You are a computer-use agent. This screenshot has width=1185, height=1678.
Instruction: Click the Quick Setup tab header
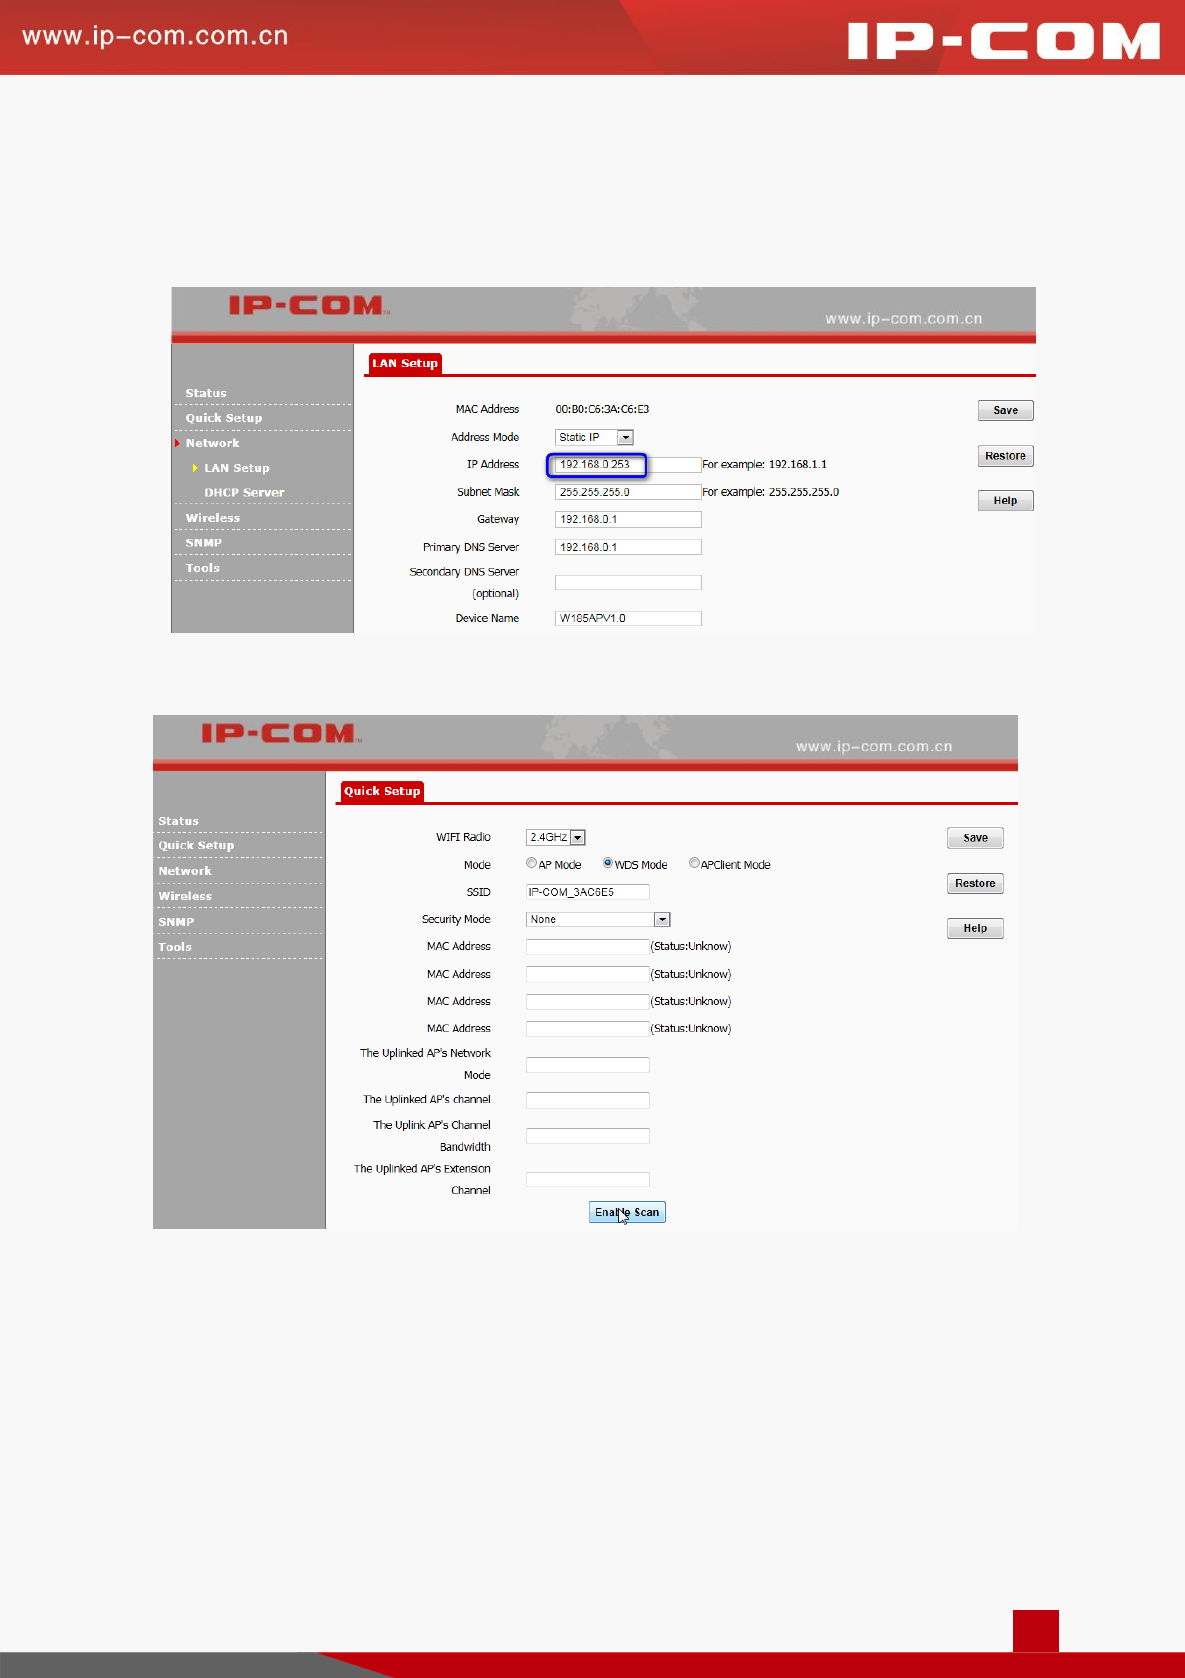382,791
